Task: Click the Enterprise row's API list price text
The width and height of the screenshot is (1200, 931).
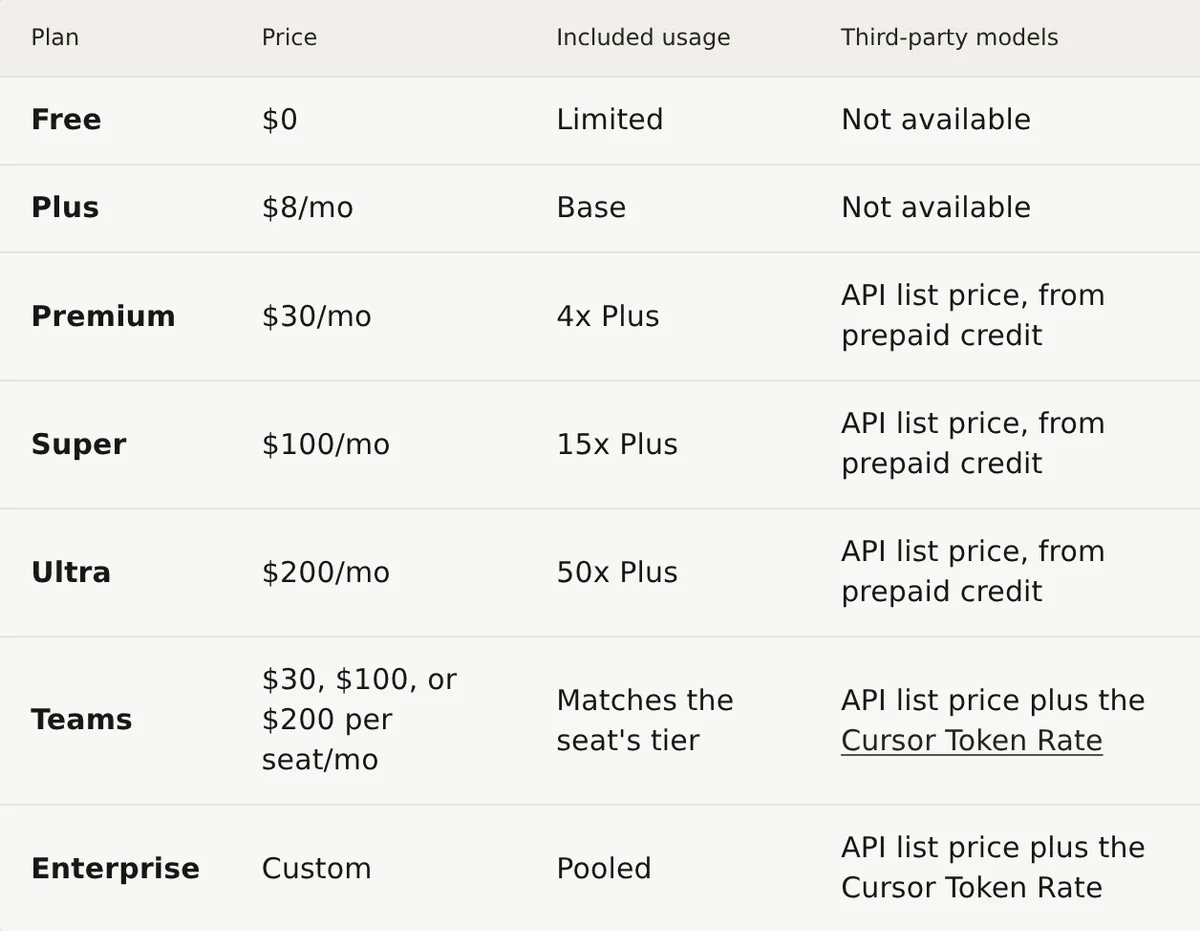Action: click(992, 867)
